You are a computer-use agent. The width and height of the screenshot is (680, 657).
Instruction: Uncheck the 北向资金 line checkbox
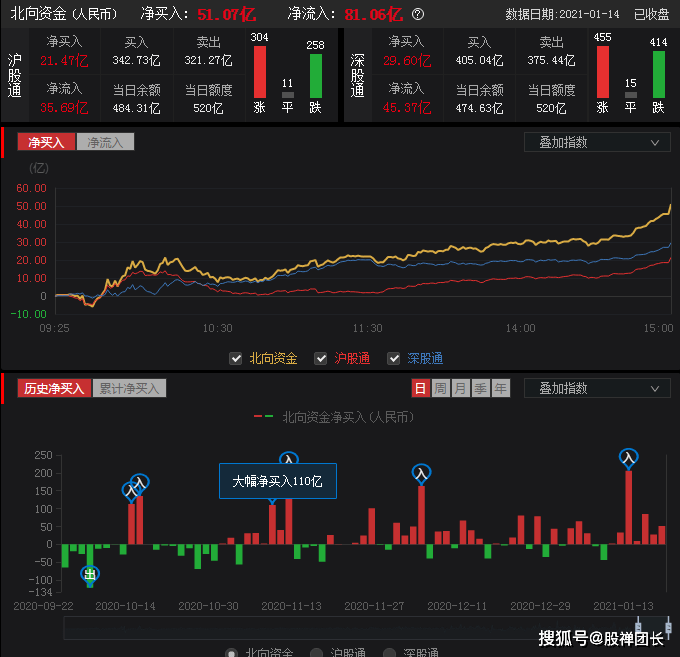coord(235,359)
